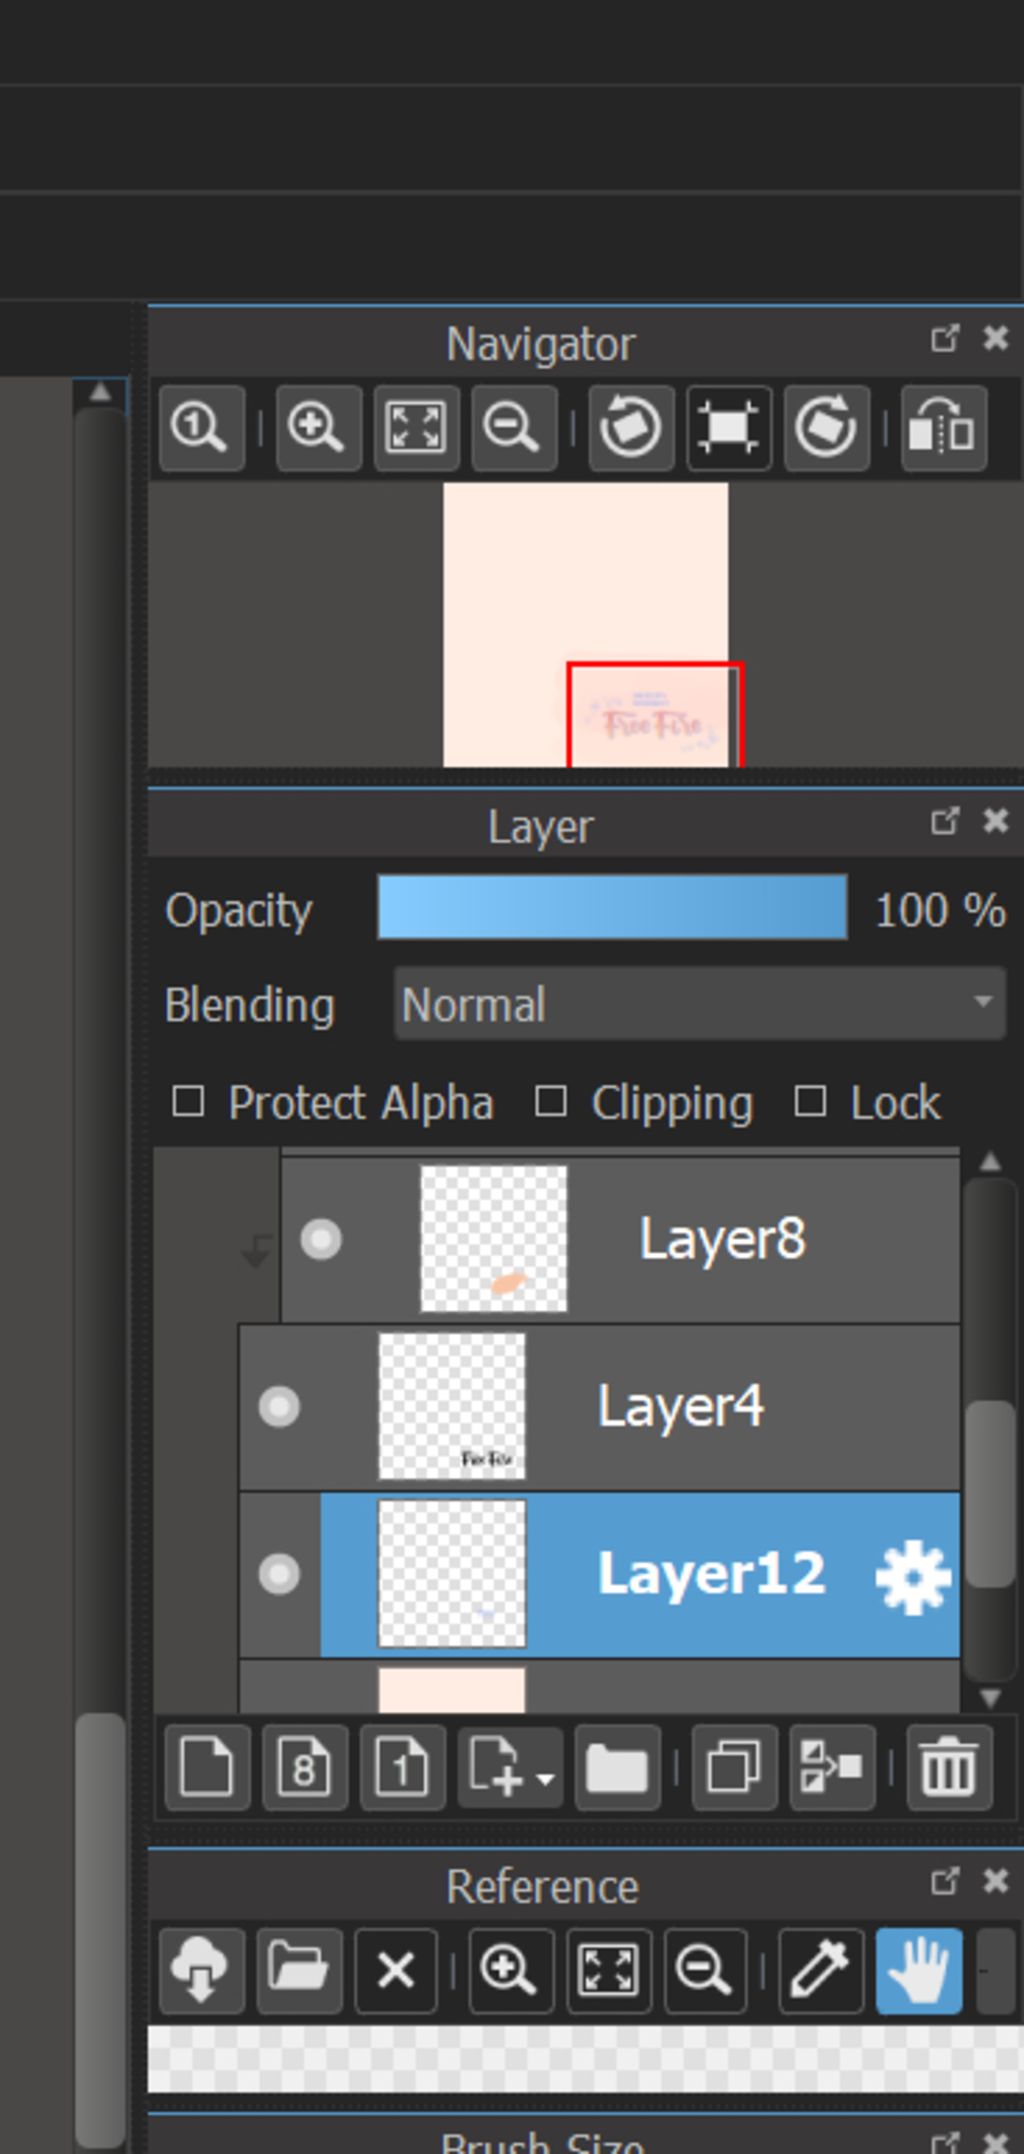1024x2154 pixels.
Task: Turn on Clipping for layer
Action: pyautogui.click(x=551, y=1102)
